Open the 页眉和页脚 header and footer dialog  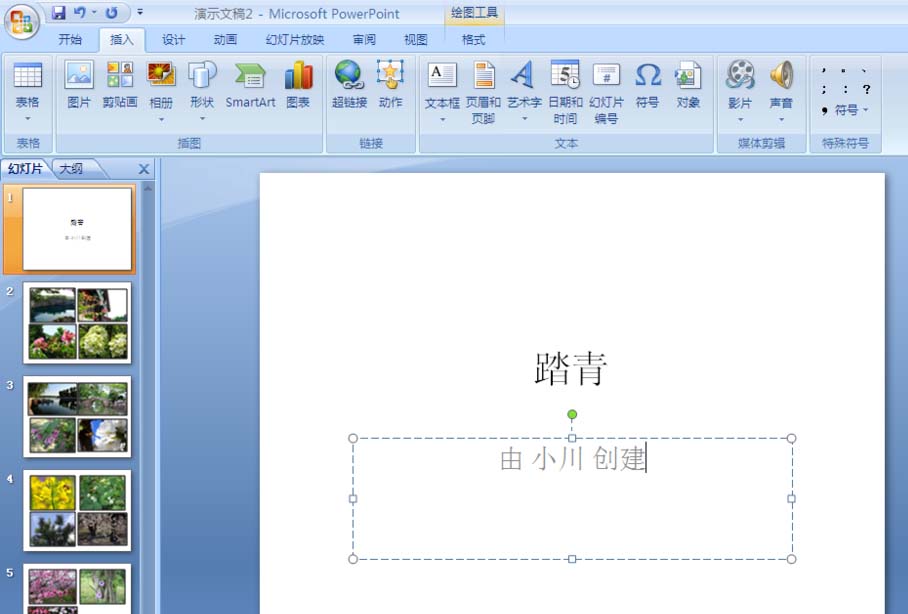(483, 93)
